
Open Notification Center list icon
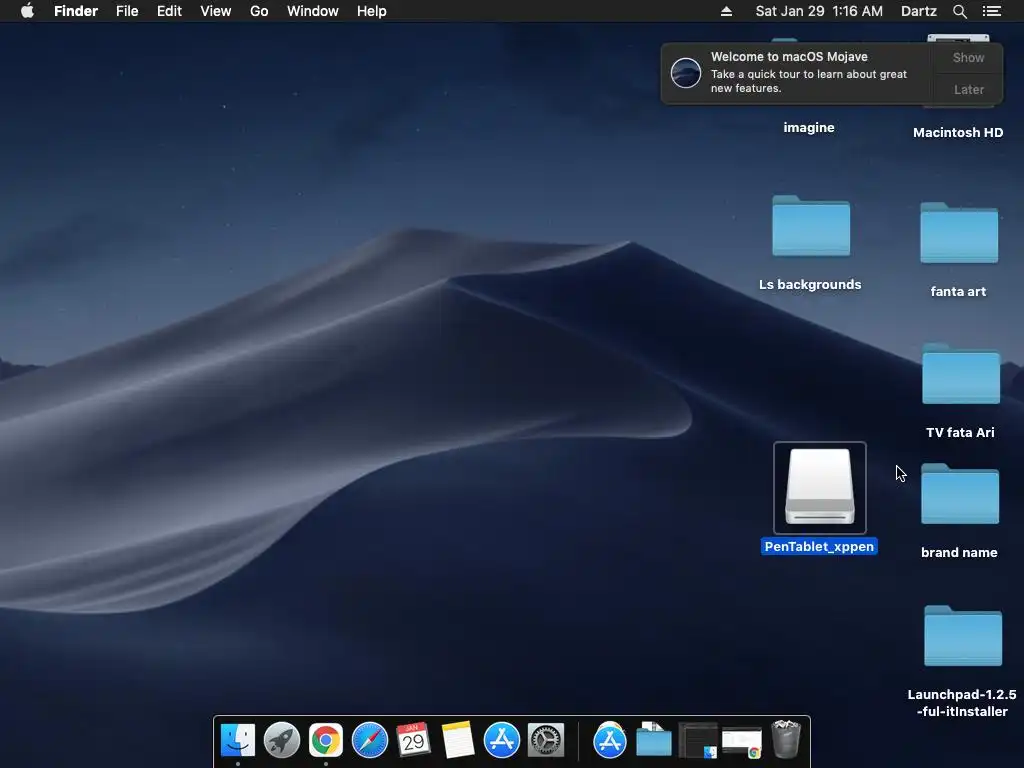(991, 11)
